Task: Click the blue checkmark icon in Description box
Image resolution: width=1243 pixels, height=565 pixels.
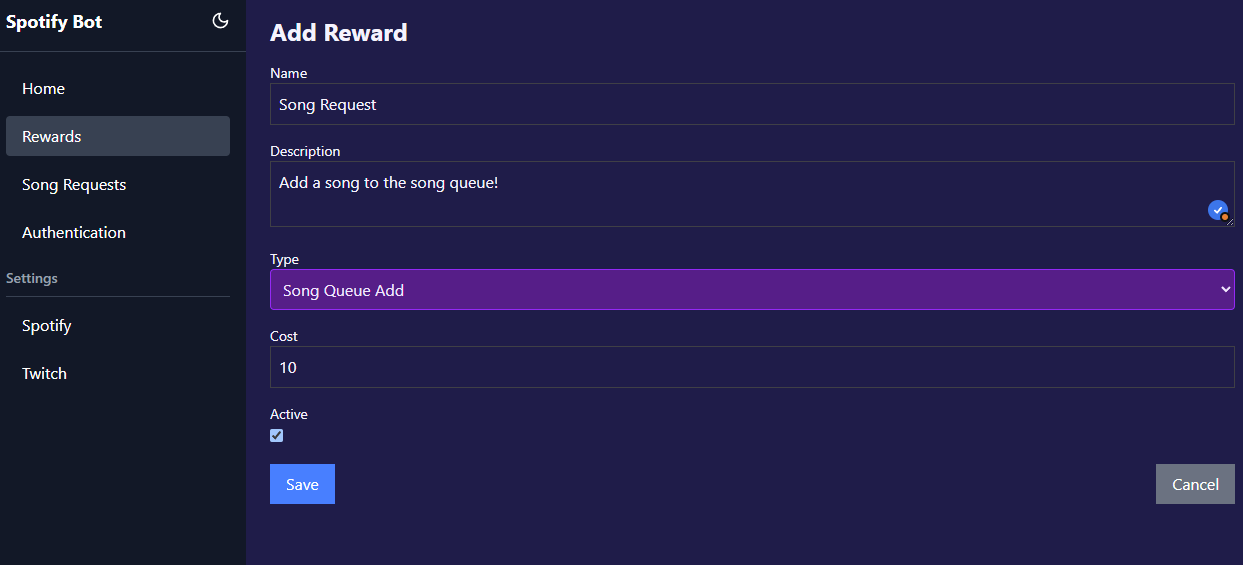Action: pyautogui.click(x=1218, y=210)
